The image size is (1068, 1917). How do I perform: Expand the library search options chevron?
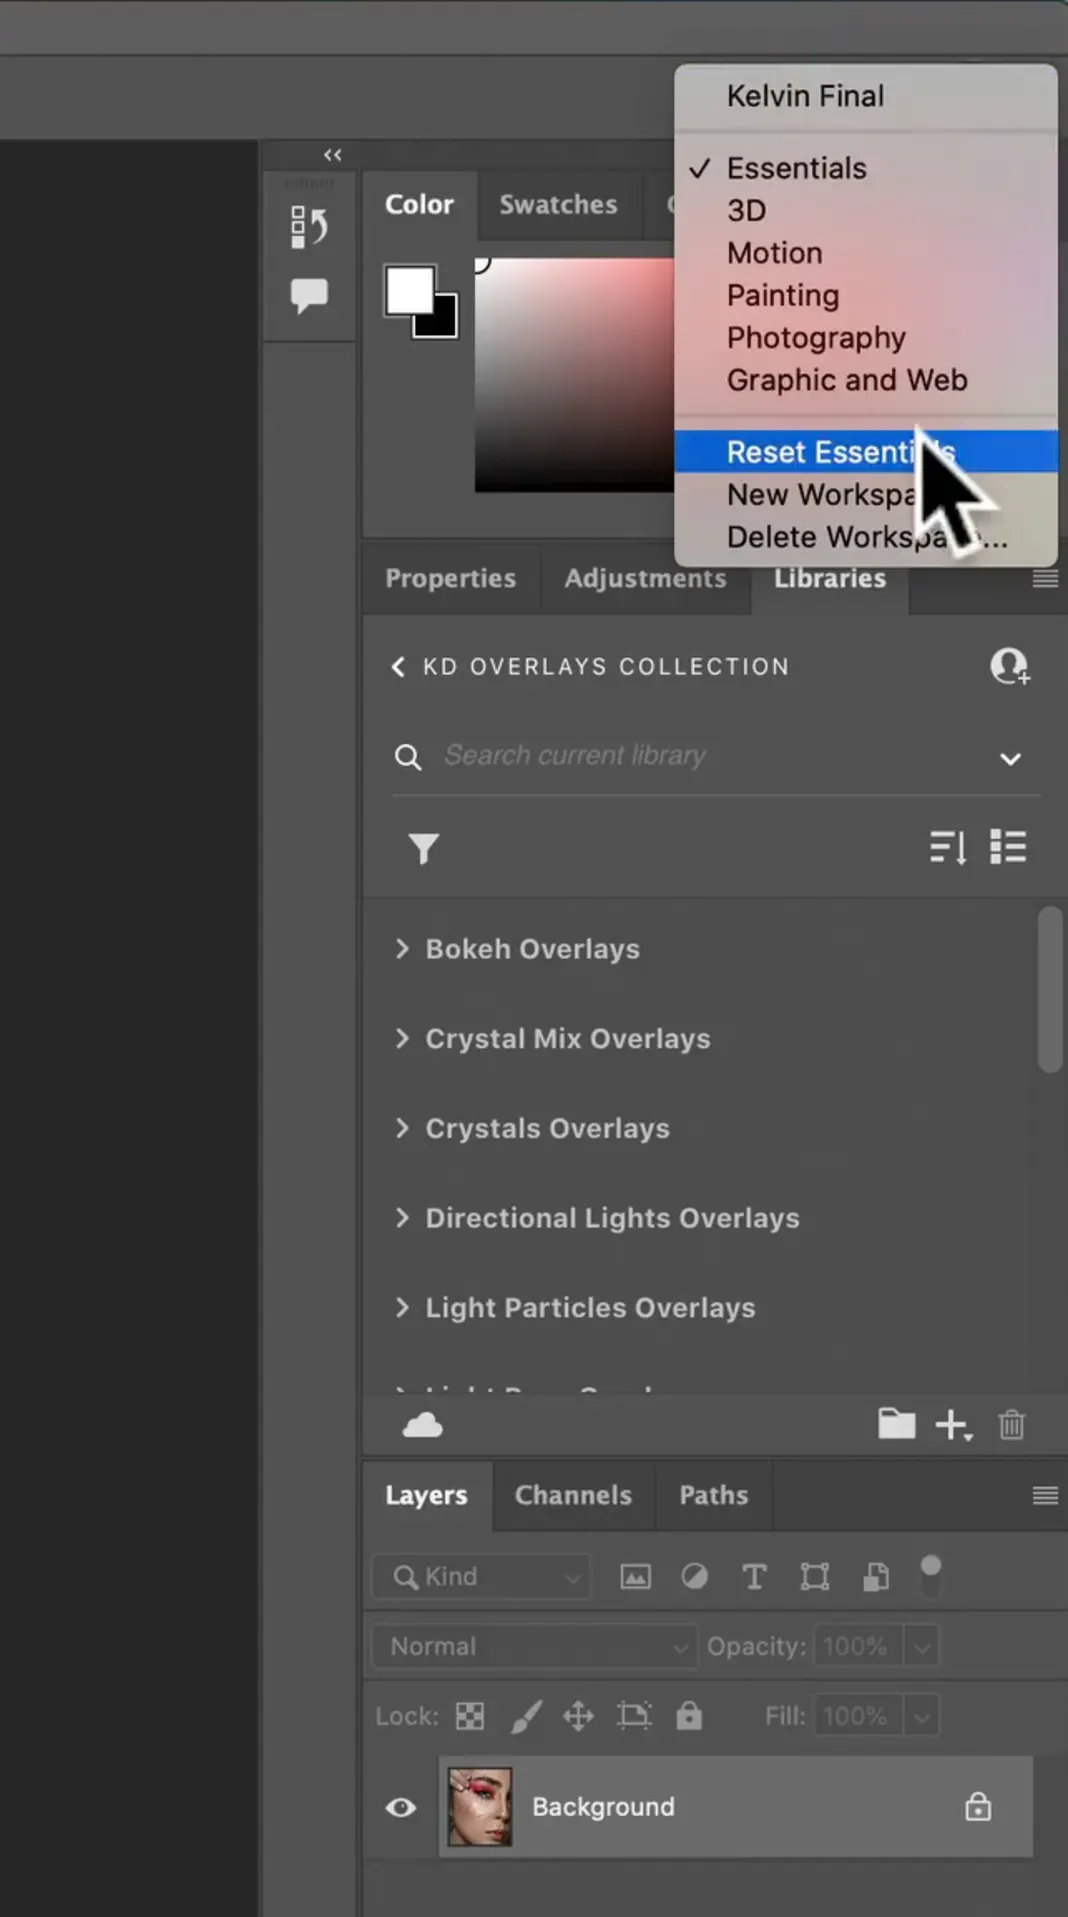[1011, 759]
